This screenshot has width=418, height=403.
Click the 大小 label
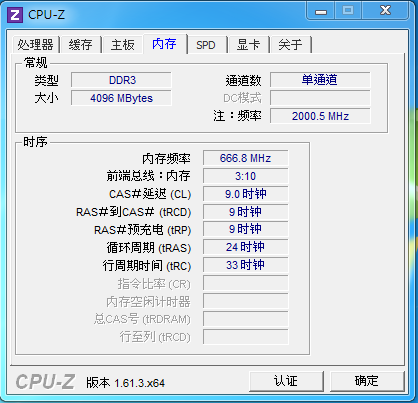click(x=46, y=98)
